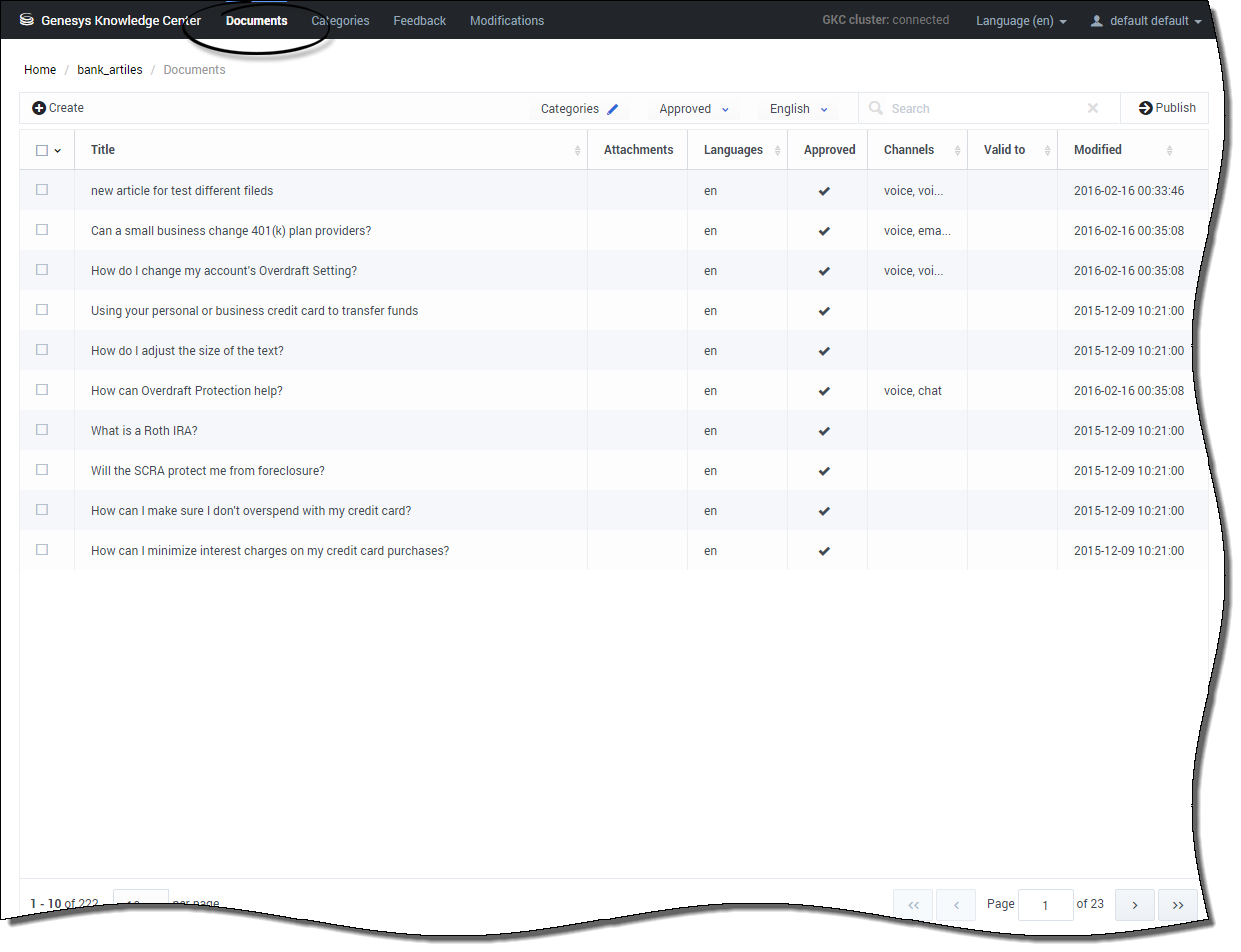Sort by Modified column arrows
Image resolution: width=1241 pixels, height=952 pixels.
coord(1169,150)
